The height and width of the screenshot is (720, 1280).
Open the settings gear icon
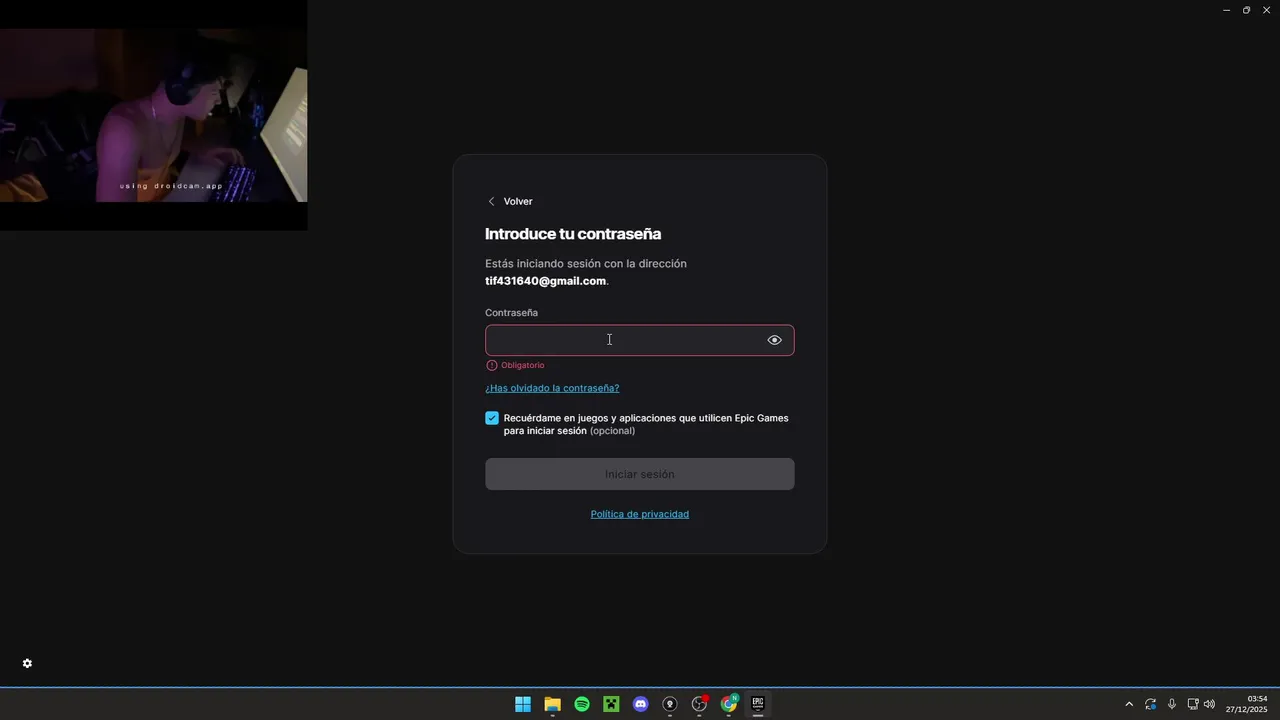tap(27, 664)
